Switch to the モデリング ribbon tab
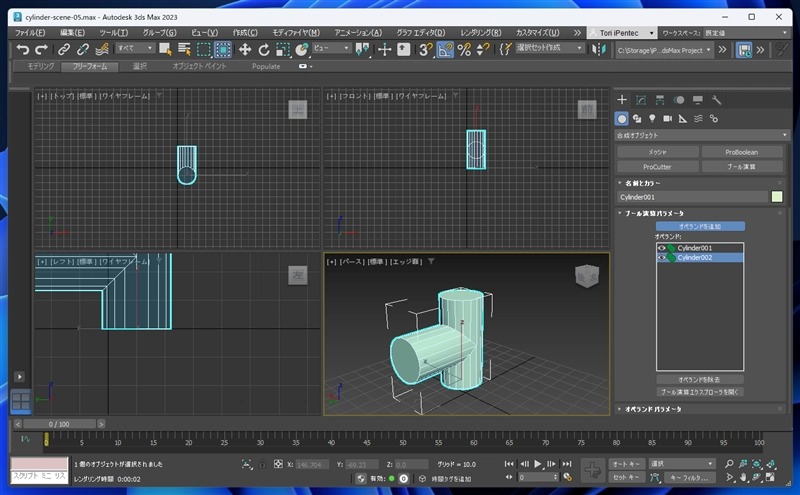 [x=41, y=66]
